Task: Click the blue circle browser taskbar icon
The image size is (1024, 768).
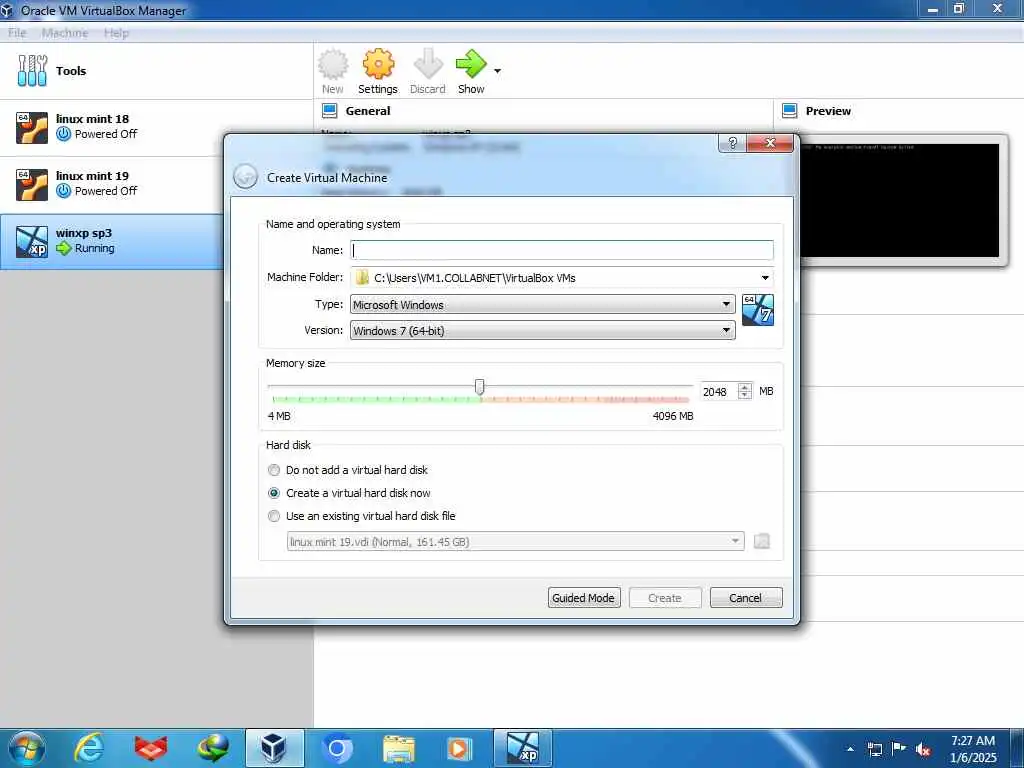Action: click(337, 748)
